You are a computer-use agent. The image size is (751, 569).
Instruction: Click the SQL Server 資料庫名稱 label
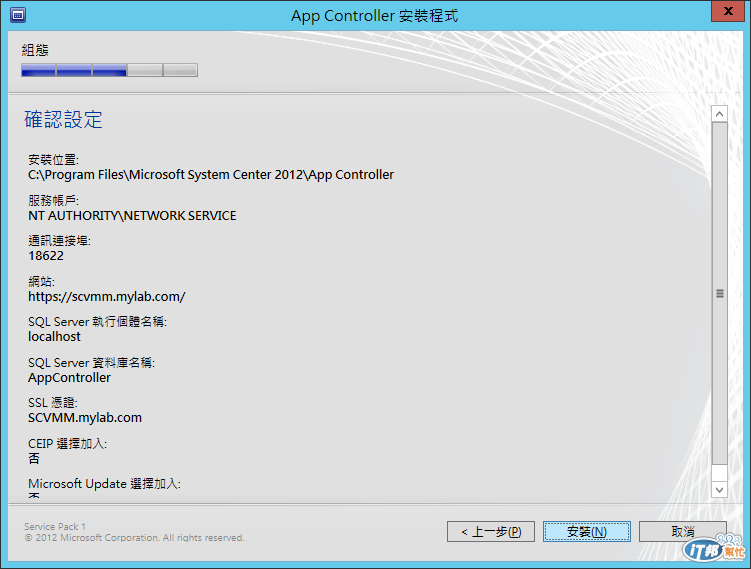click(x=91, y=363)
